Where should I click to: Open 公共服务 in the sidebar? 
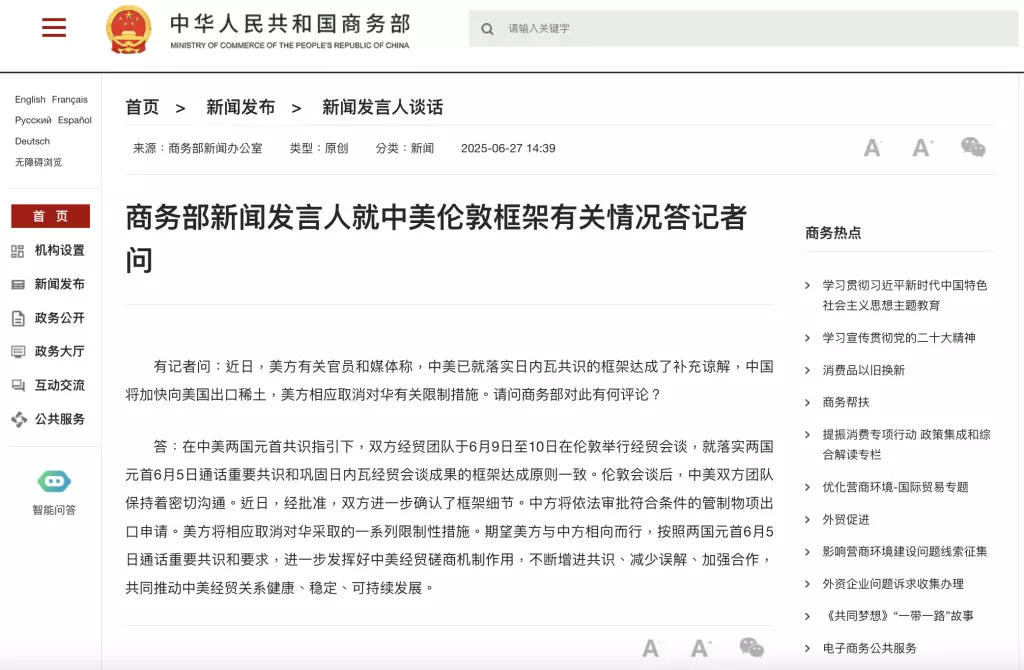pyautogui.click(x=59, y=419)
